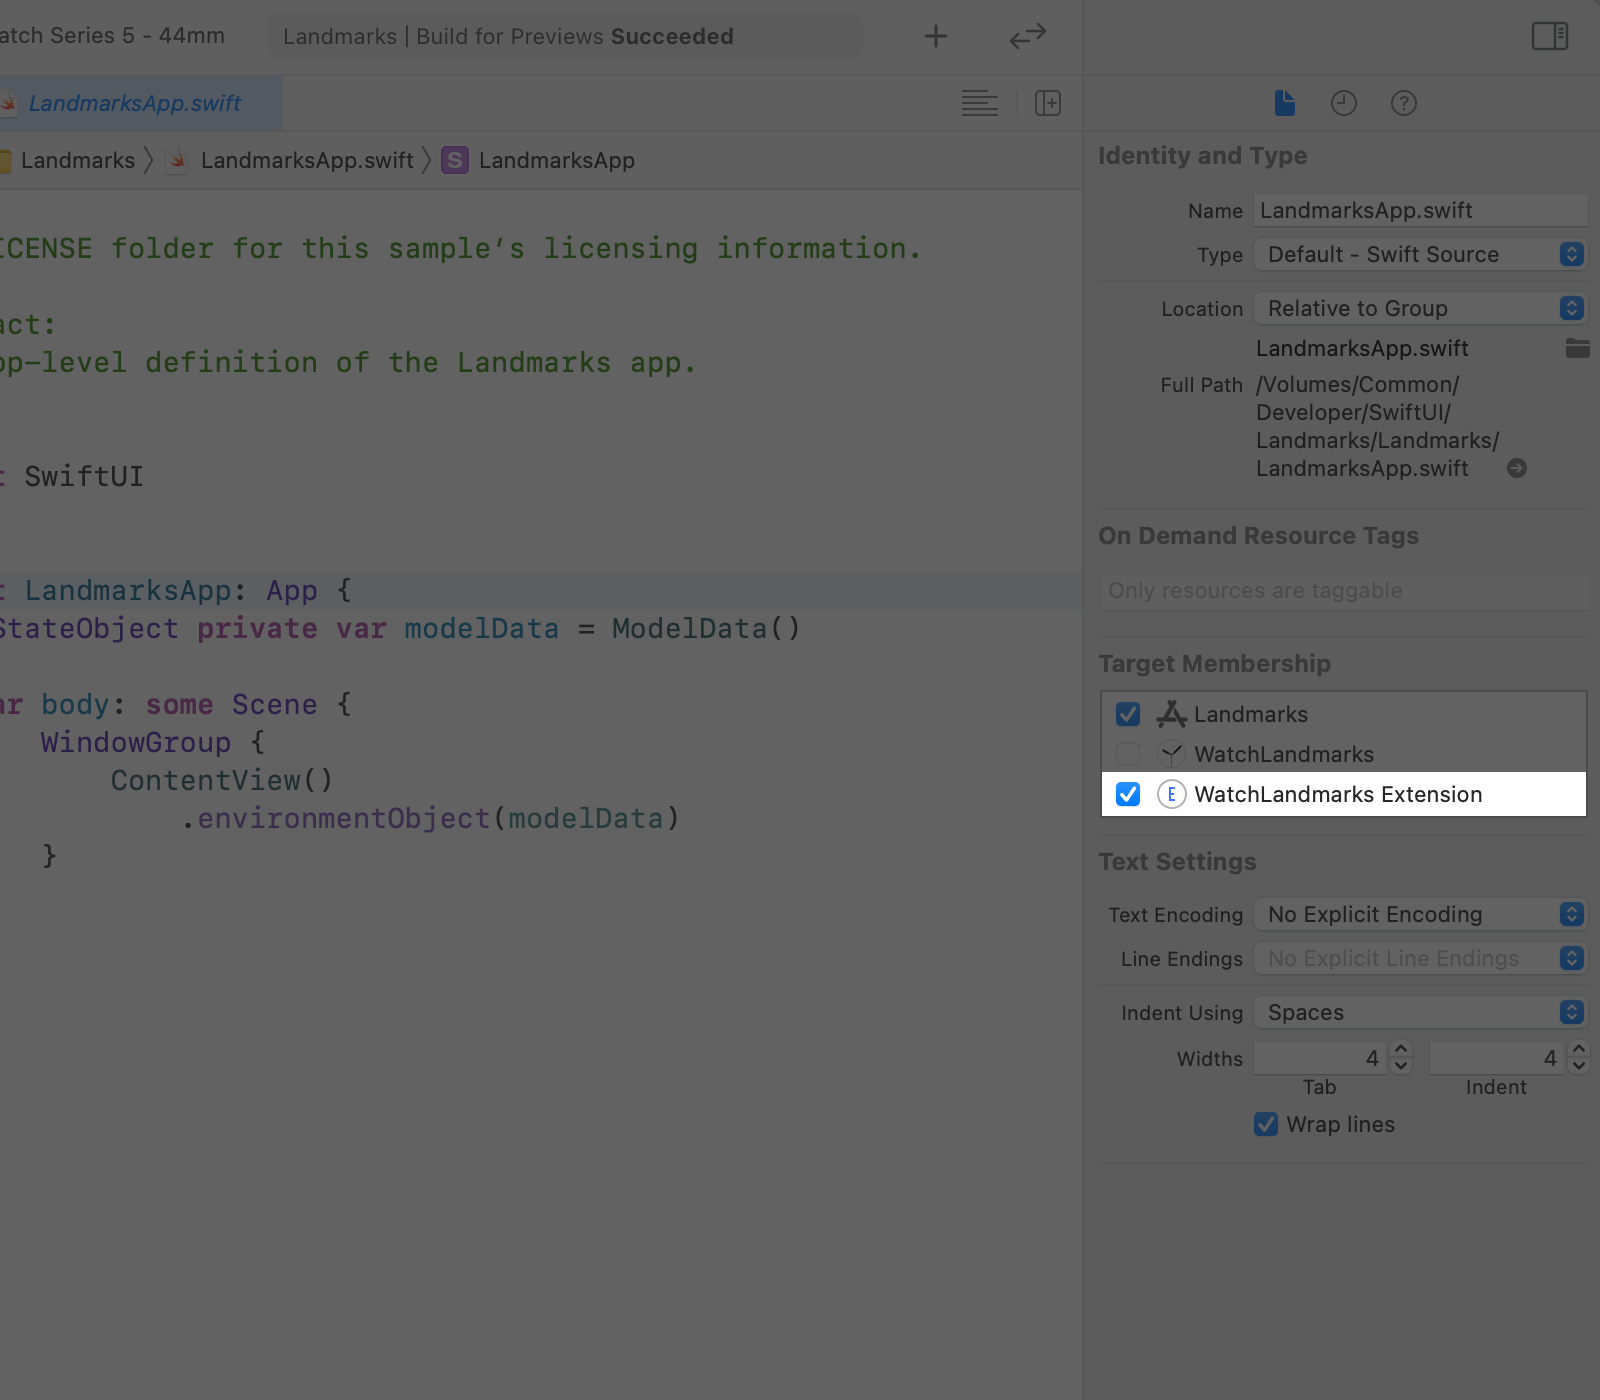
Task: Reveal full path in Finder arrow
Action: pos(1516,469)
